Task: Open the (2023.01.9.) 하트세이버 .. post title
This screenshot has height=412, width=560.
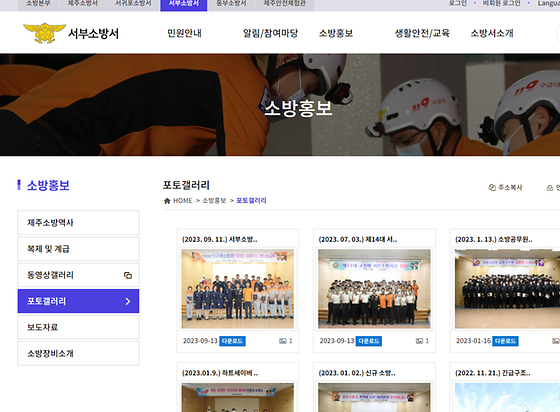Action: point(220,373)
